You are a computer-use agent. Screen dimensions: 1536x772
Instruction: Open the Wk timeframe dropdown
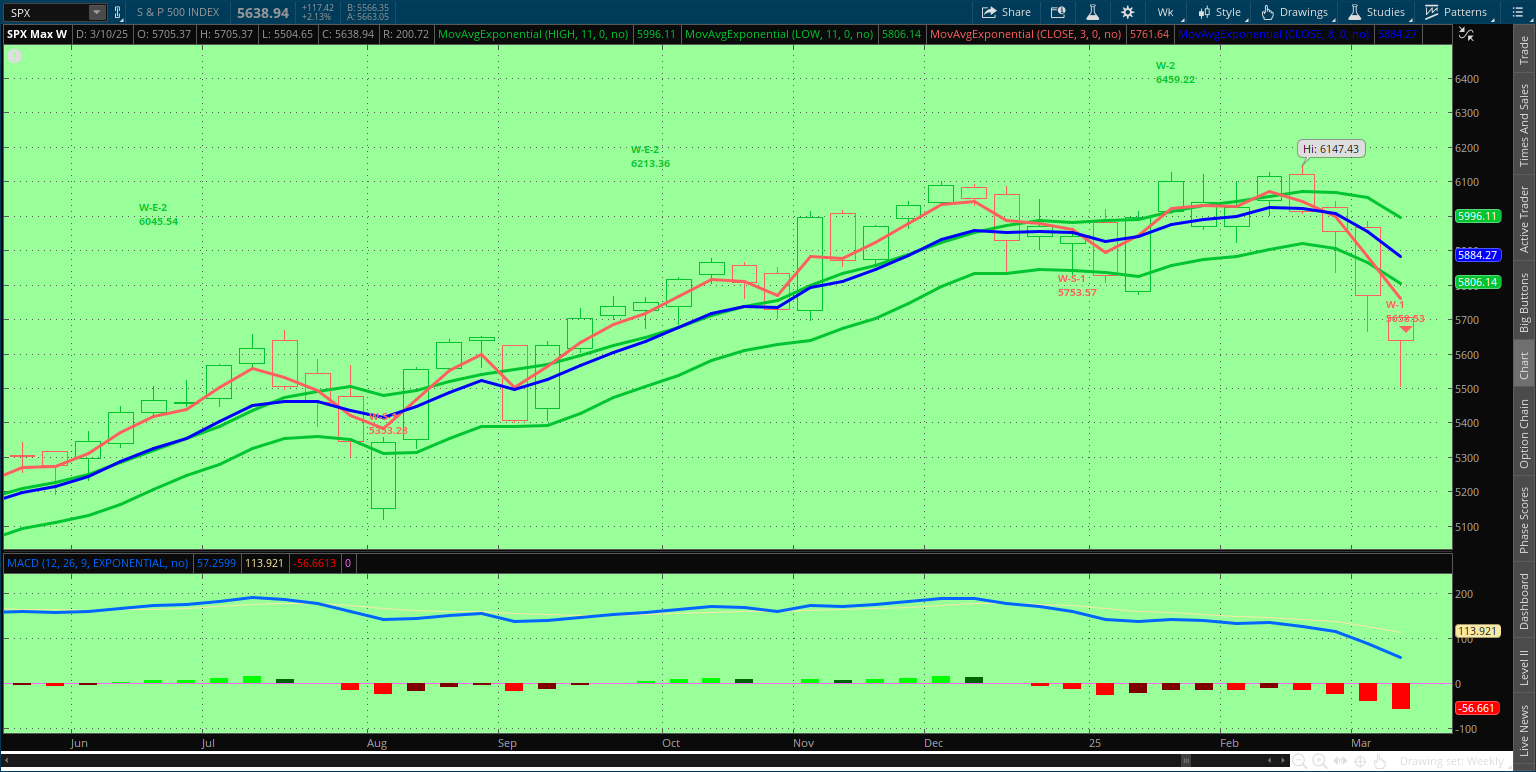coord(1165,12)
